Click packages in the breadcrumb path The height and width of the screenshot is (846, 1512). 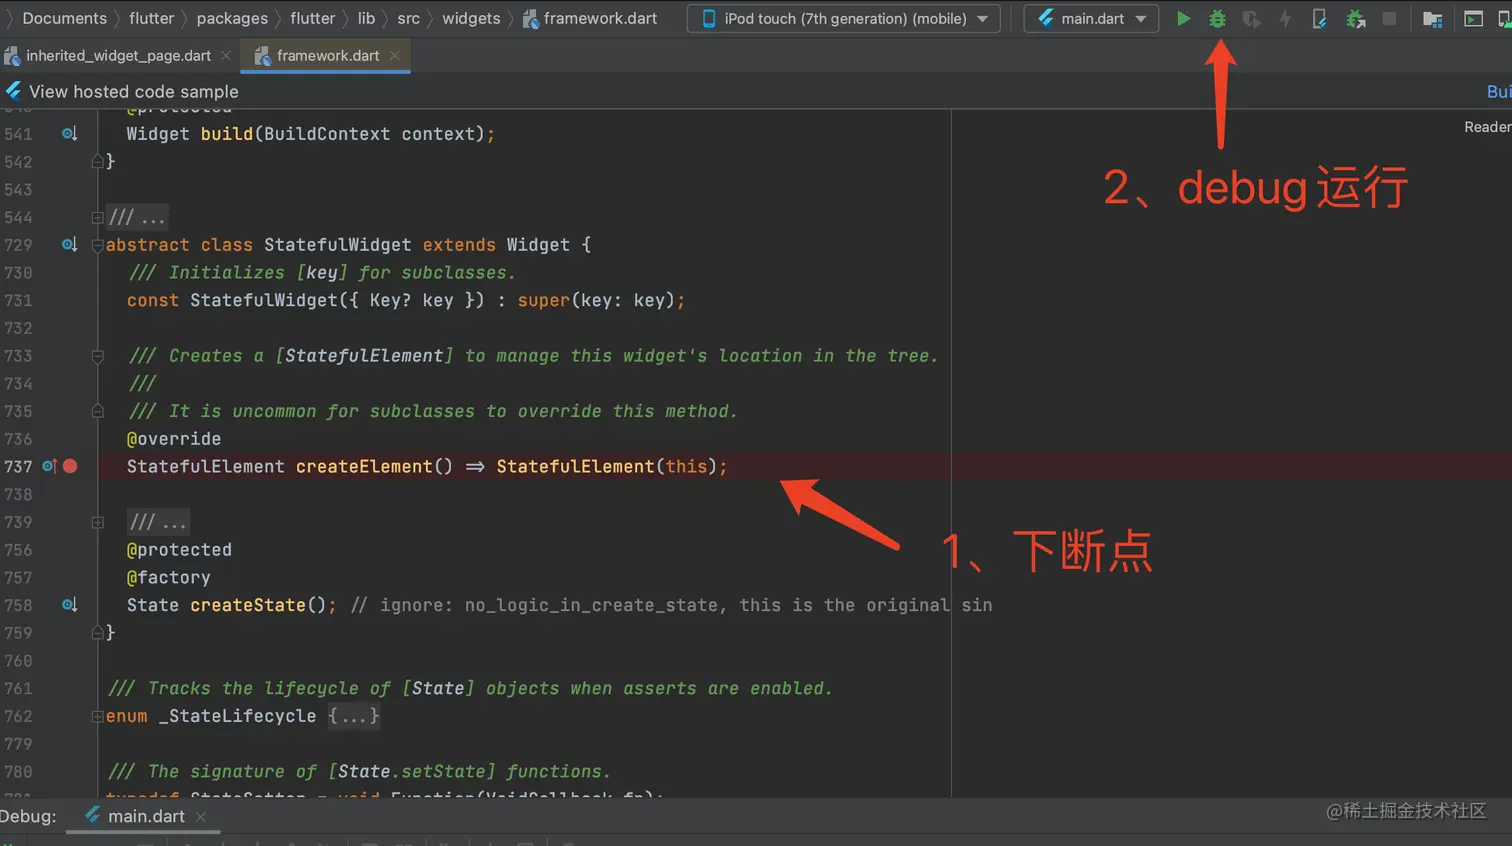tap(232, 18)
